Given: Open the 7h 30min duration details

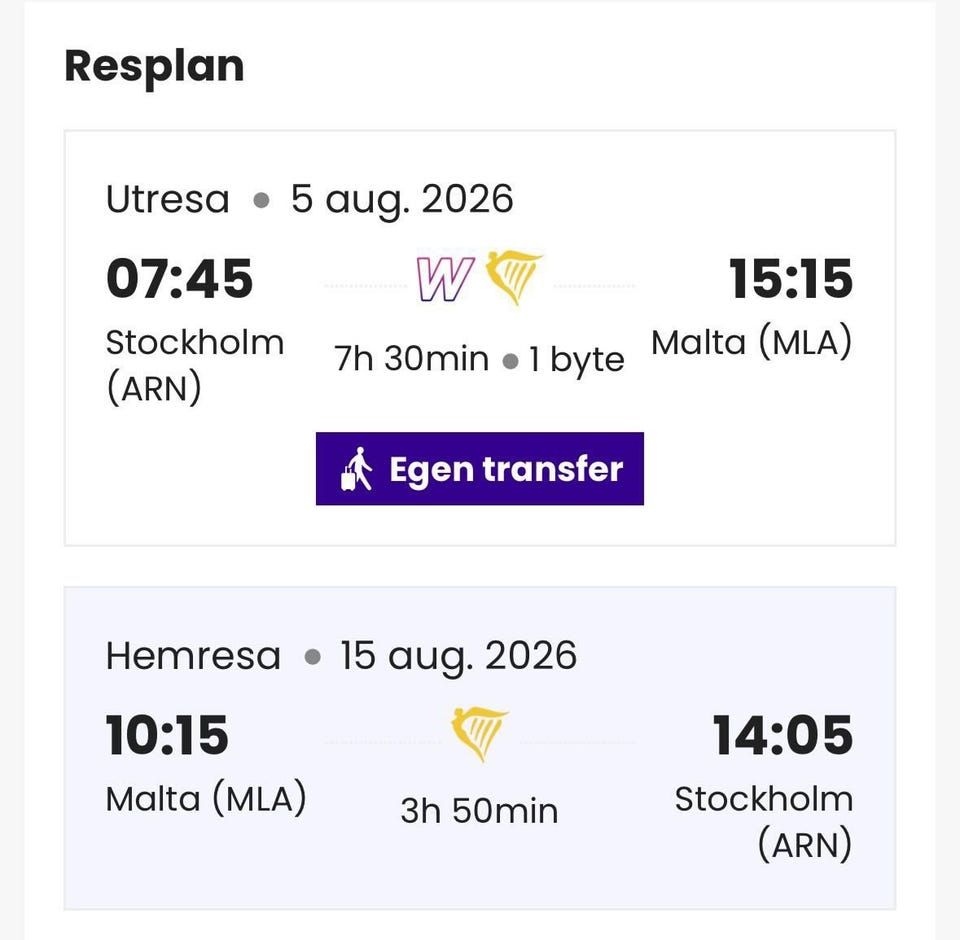Looking at the screenshot, I should coord(411,359).
